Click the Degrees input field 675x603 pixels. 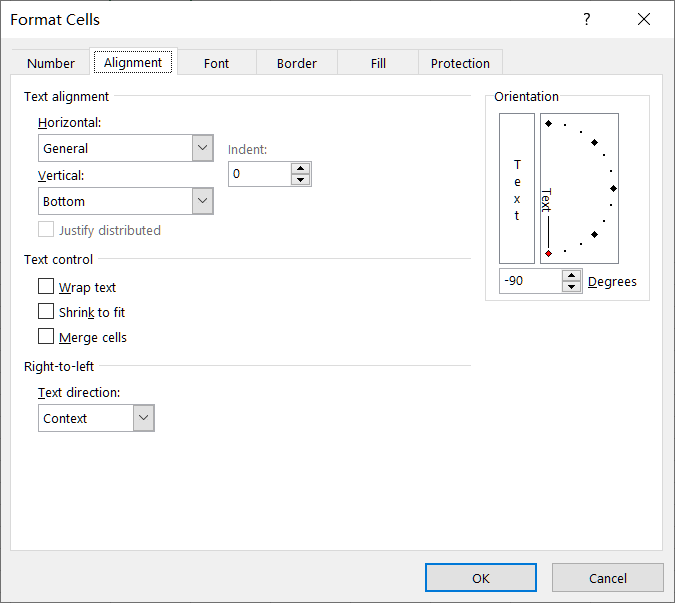[529, 281]
